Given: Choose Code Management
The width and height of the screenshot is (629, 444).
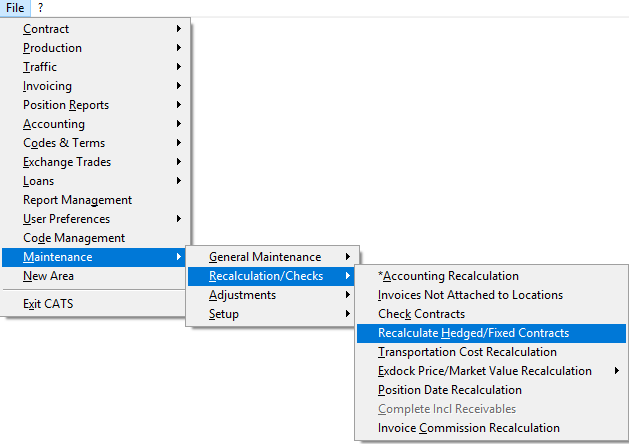Looking at the screenshot, I should (93, 238).
